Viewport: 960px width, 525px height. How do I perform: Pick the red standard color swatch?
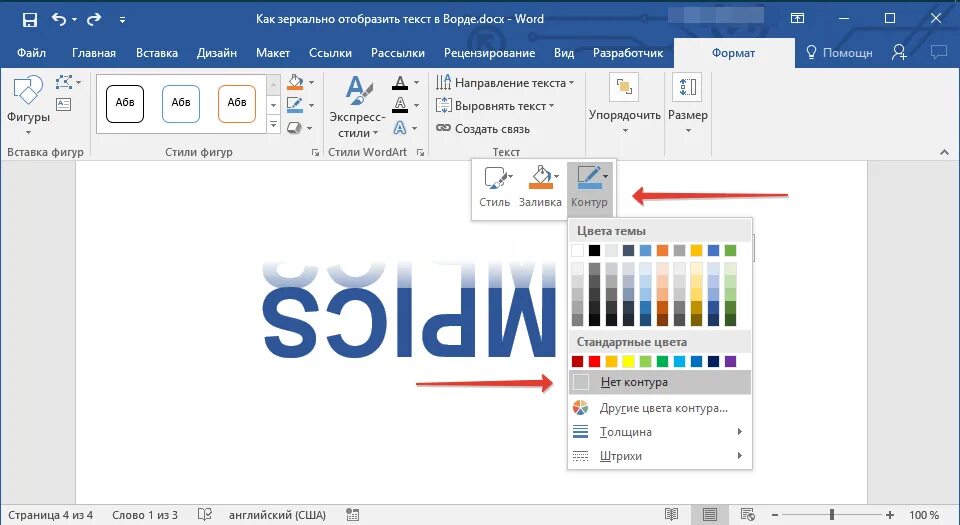594,362
